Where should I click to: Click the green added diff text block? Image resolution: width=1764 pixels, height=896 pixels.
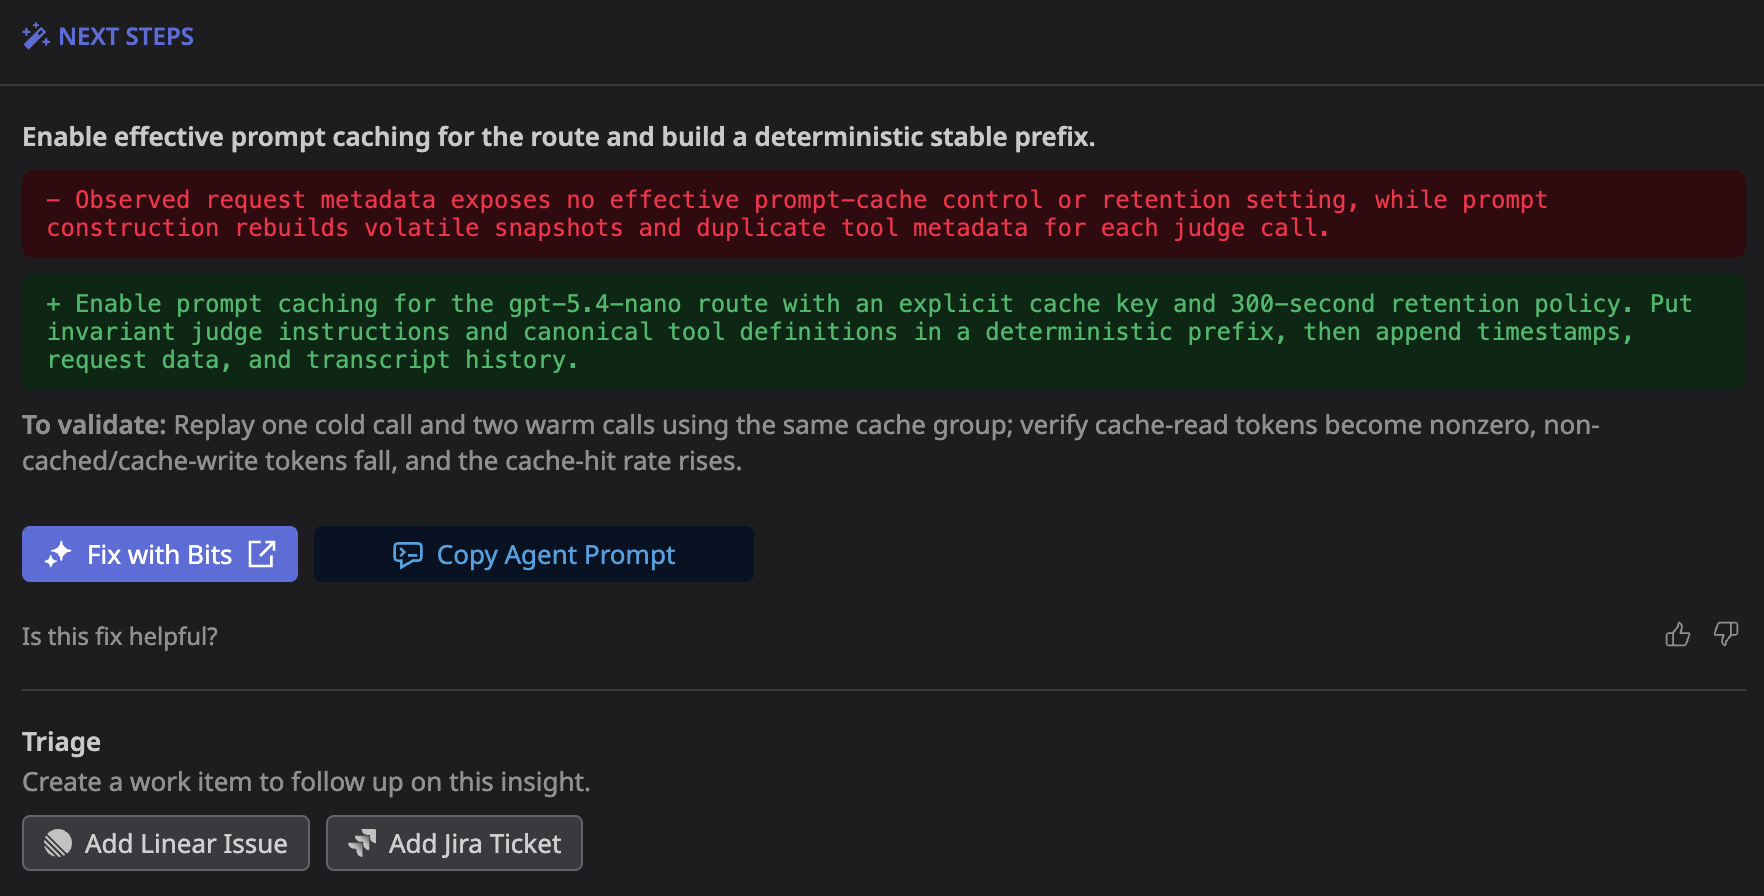884,332
